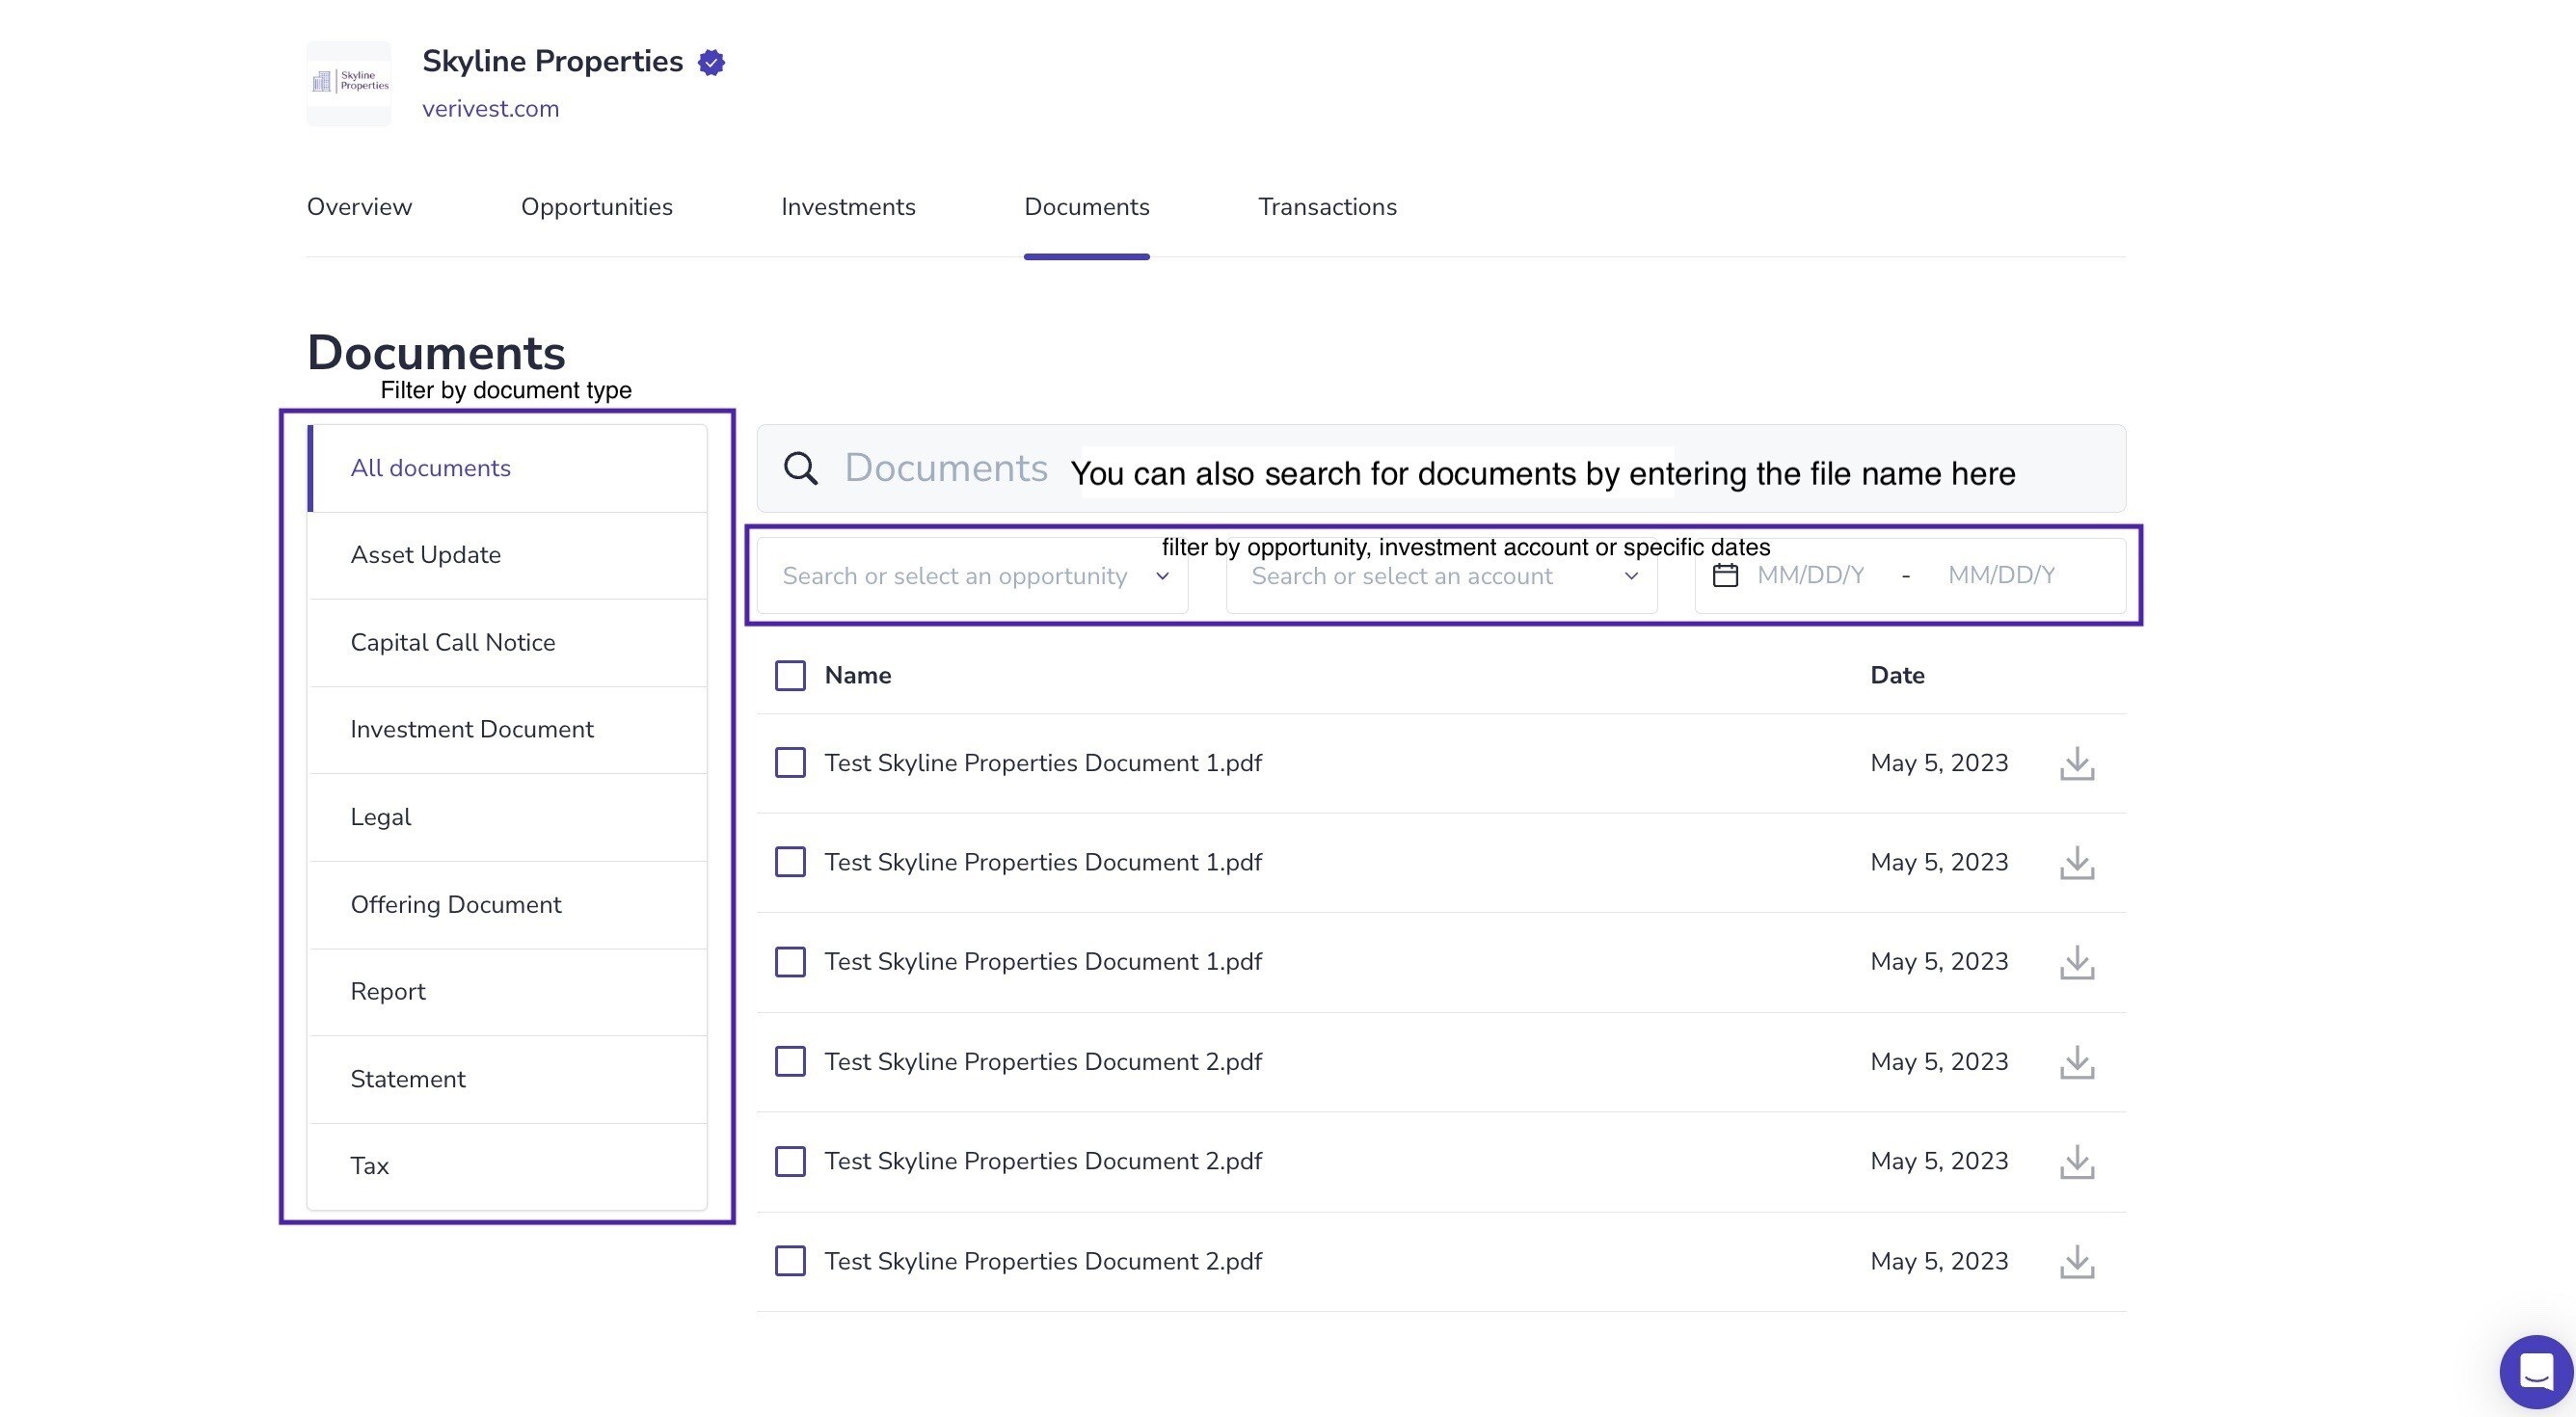Filter by Asset Update document type
Screen dimensions: 2576x1417
tap(508, 555)
